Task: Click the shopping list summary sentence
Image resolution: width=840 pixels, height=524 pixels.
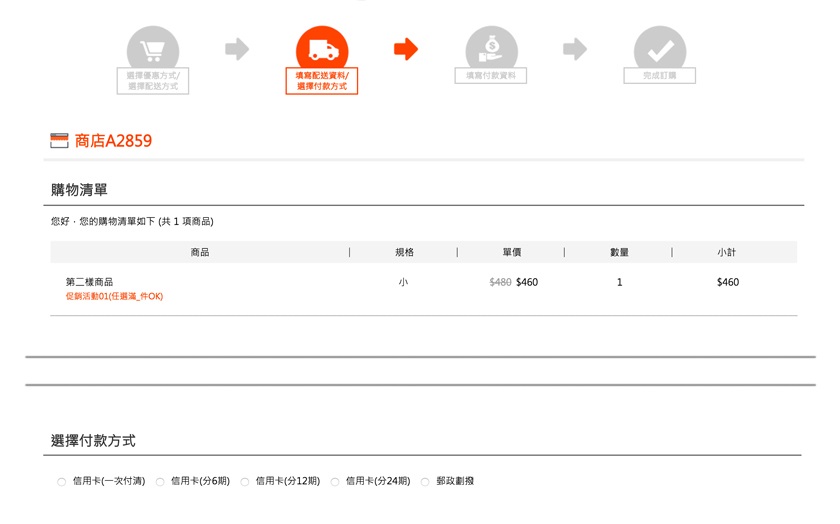Action: pos(132,221)
